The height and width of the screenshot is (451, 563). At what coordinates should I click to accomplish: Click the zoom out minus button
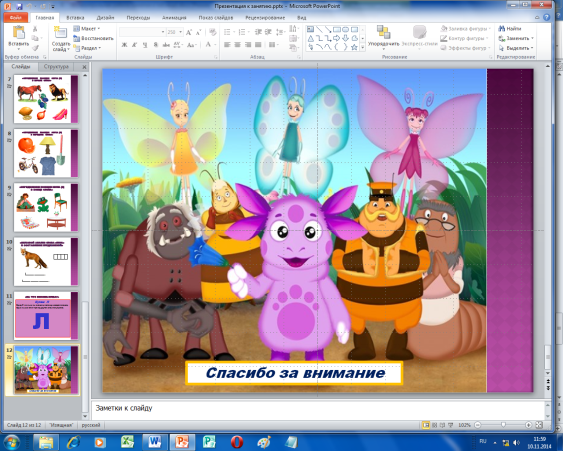(478, 425)
